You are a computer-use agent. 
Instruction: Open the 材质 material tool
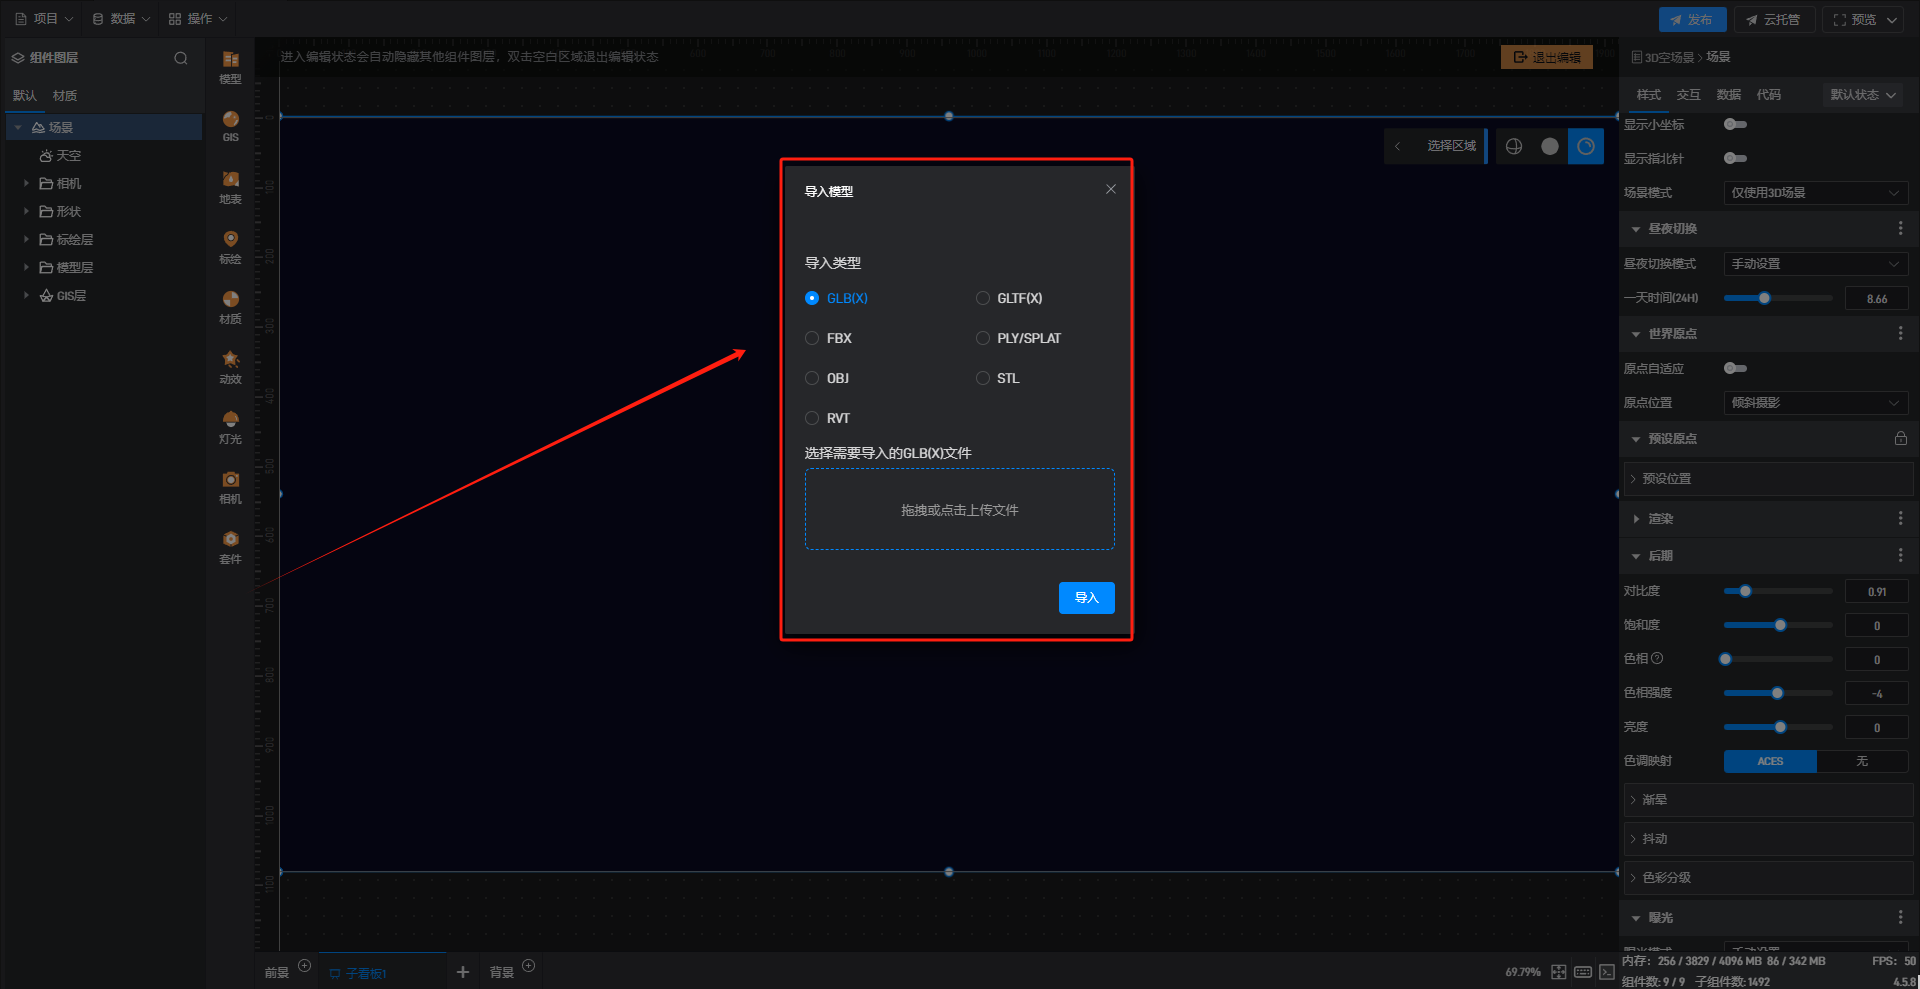(x=230, y=307)
